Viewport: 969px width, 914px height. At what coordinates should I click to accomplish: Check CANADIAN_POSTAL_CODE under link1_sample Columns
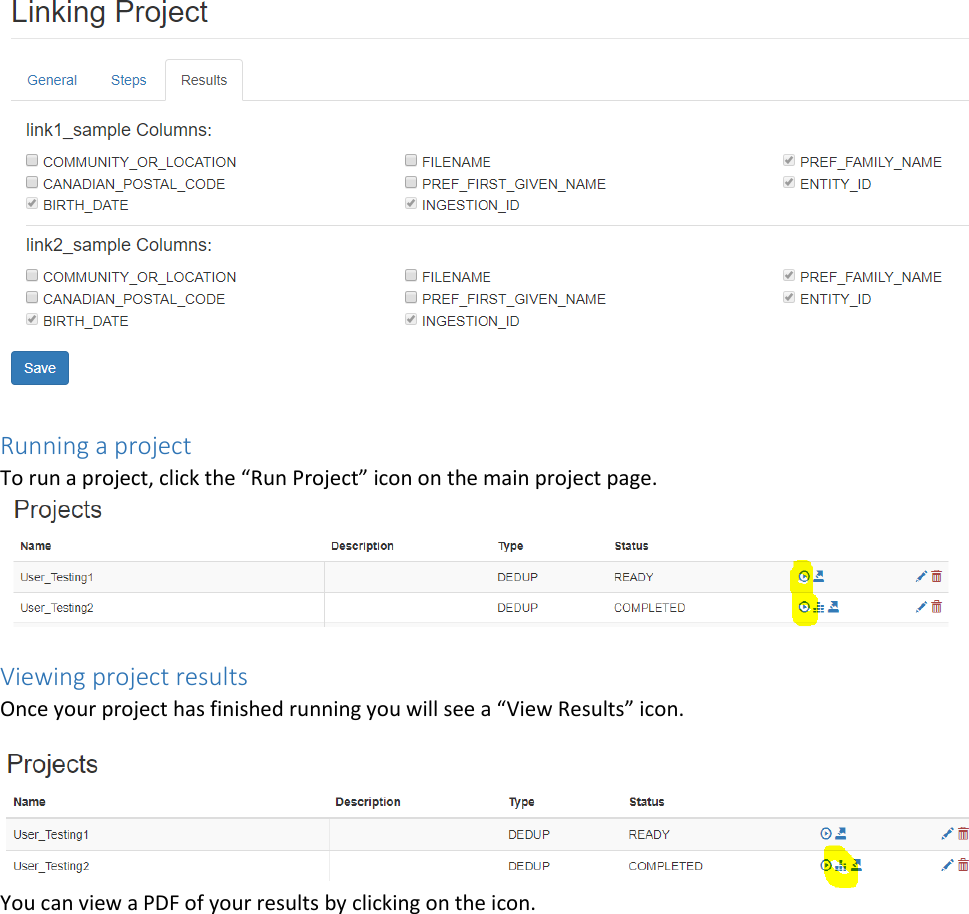(x=32, y=182)
